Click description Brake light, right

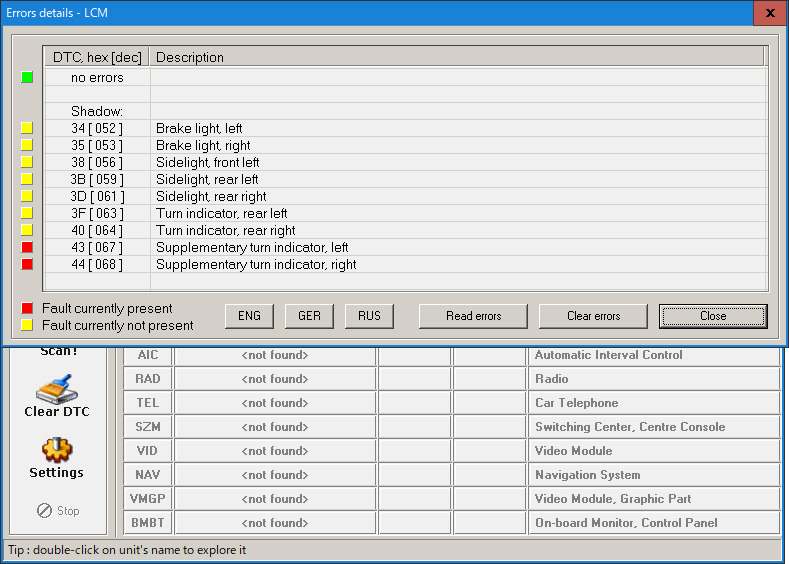[x=203, y=145]
